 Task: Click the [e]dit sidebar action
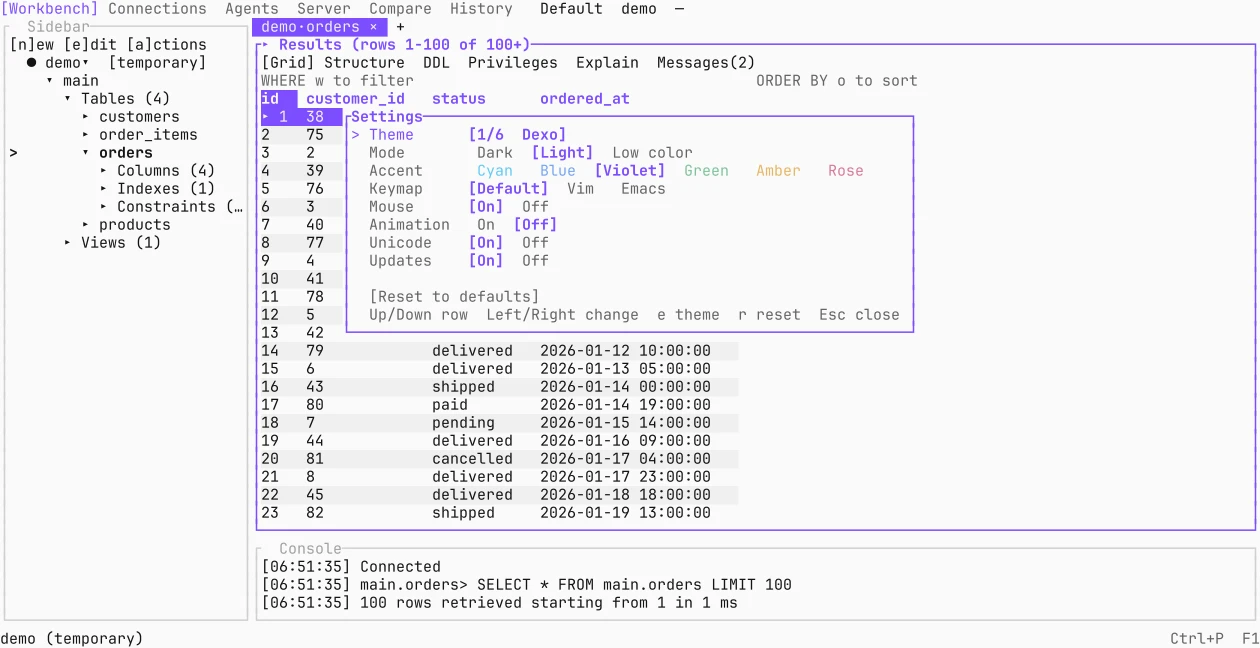point(90,45)
